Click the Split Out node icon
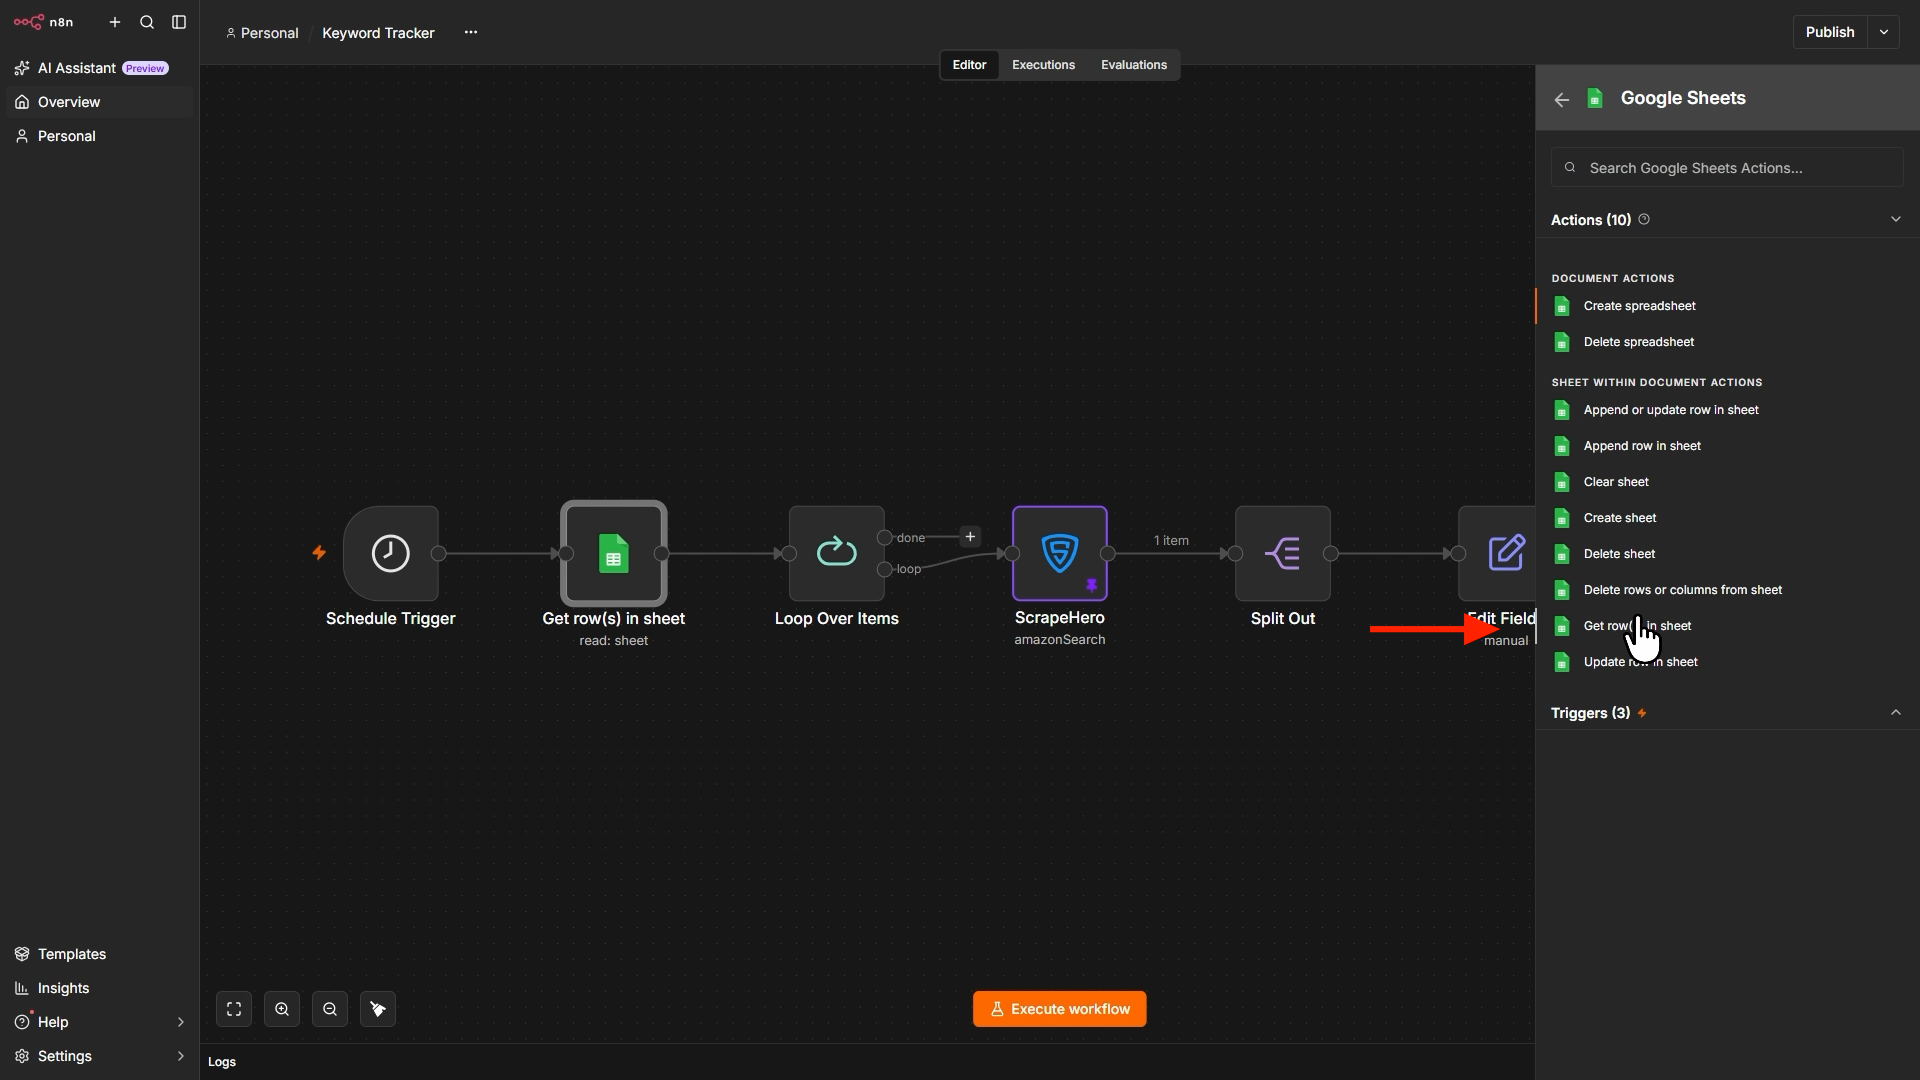Screen dimensions: 1920x1080 [x=1282, y=553]
